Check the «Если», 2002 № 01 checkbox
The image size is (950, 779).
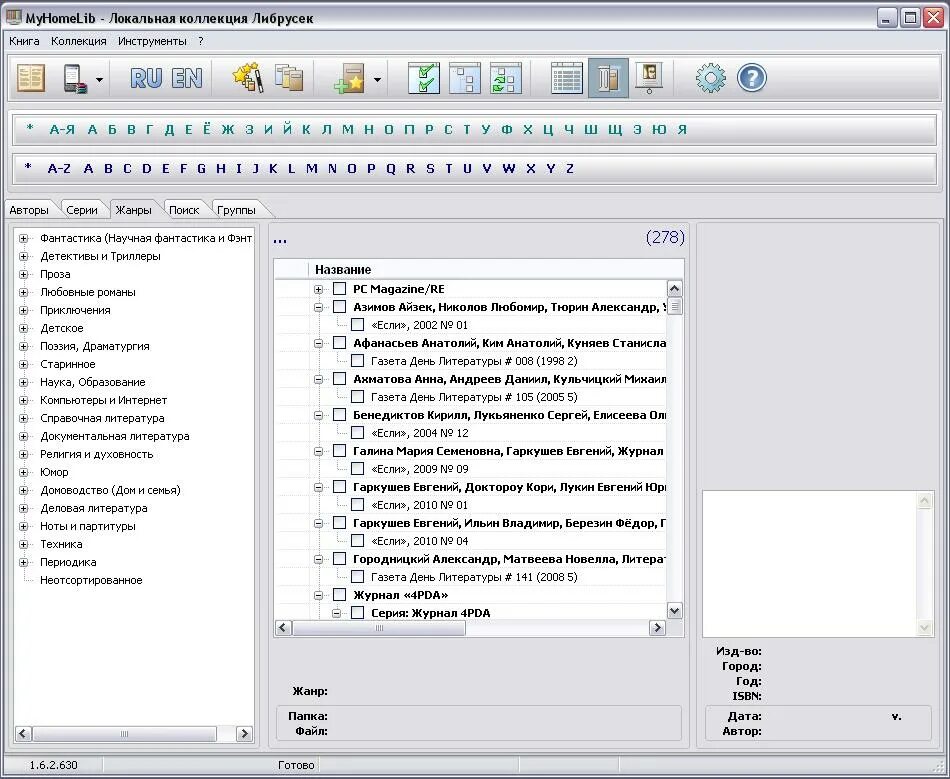(x=357, y=325)
